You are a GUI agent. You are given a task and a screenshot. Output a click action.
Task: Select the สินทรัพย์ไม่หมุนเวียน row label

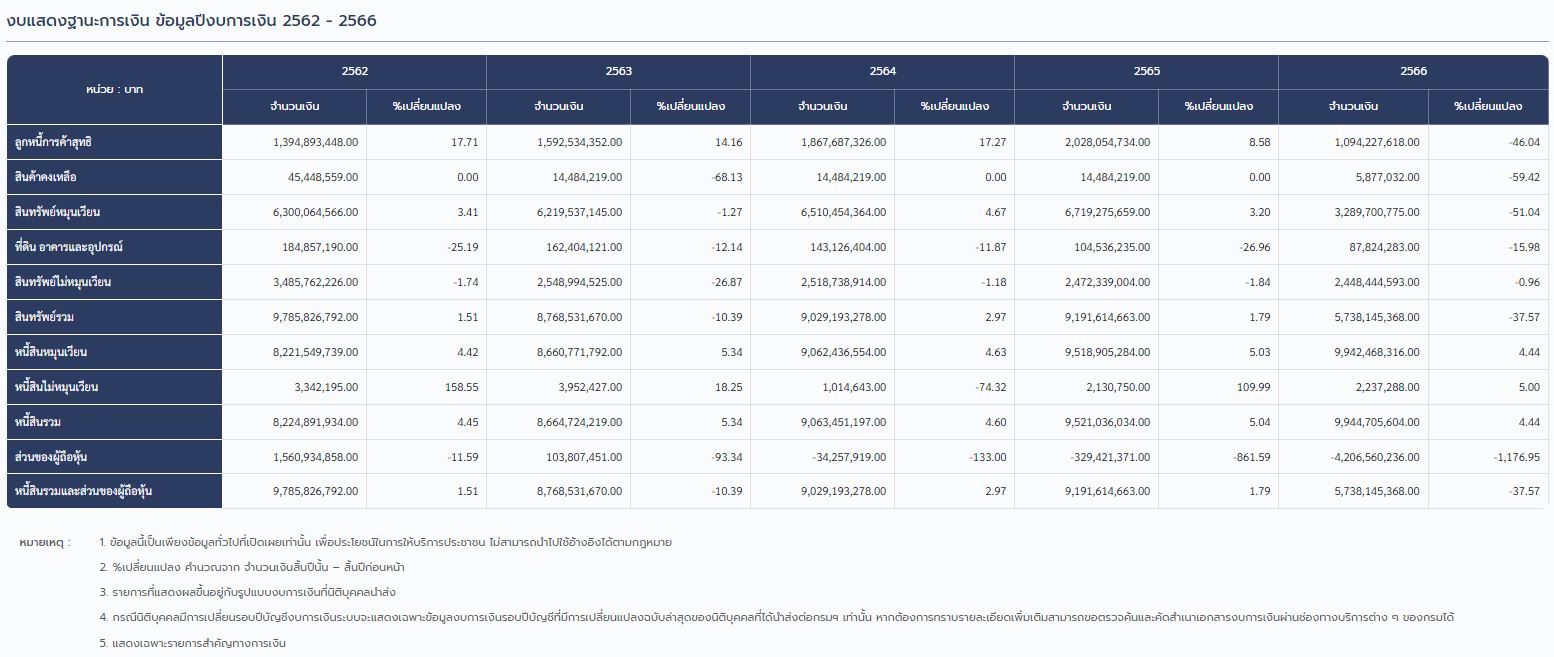63,282
